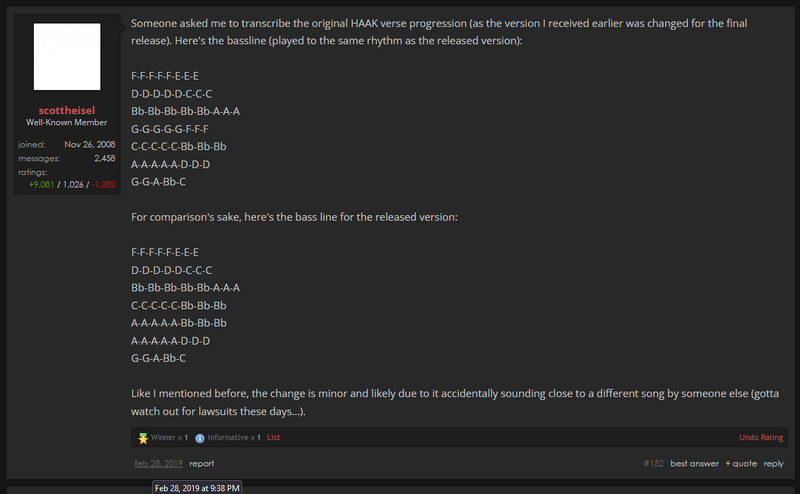View scottheisel's 2,458 messages count
This screenshot has height=494, width=800.
(104, 158)
